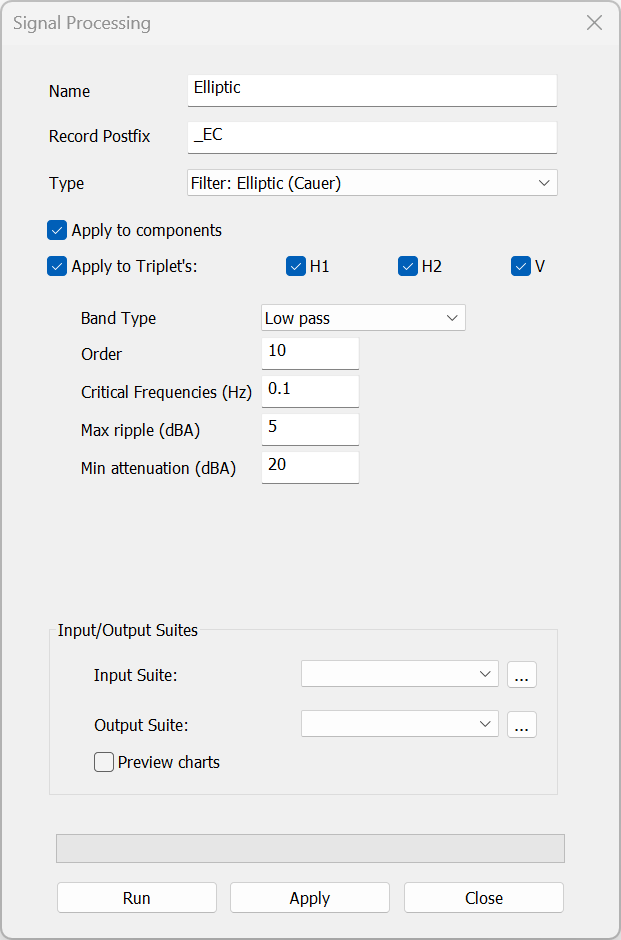Click the Order value field
621x940 pixels.
(310, 353)
